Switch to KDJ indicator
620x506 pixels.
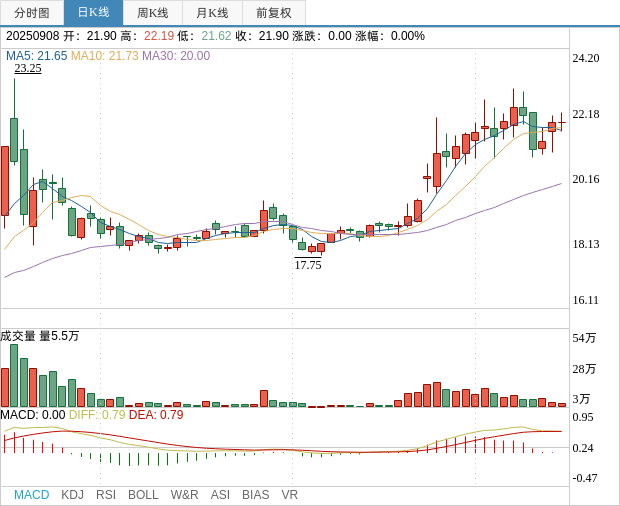pos(72,495)
